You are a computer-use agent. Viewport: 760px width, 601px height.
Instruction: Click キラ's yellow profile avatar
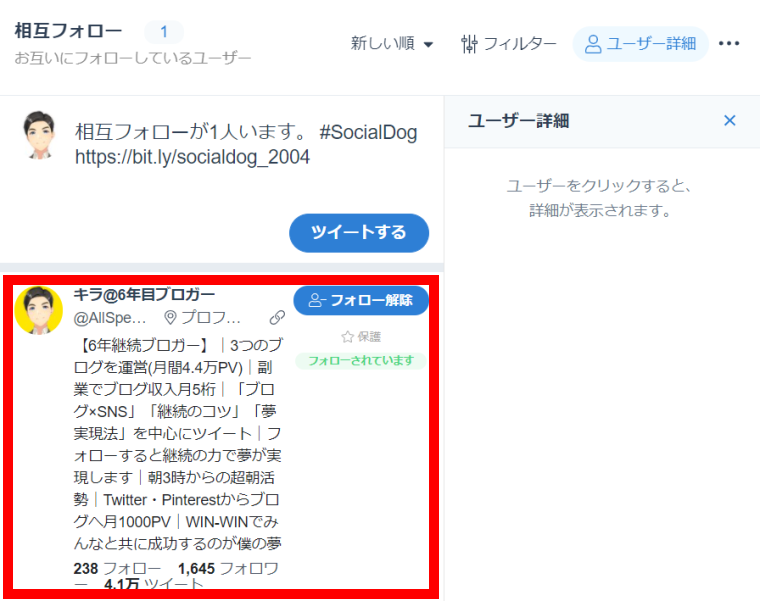click(x=39, y=310)
